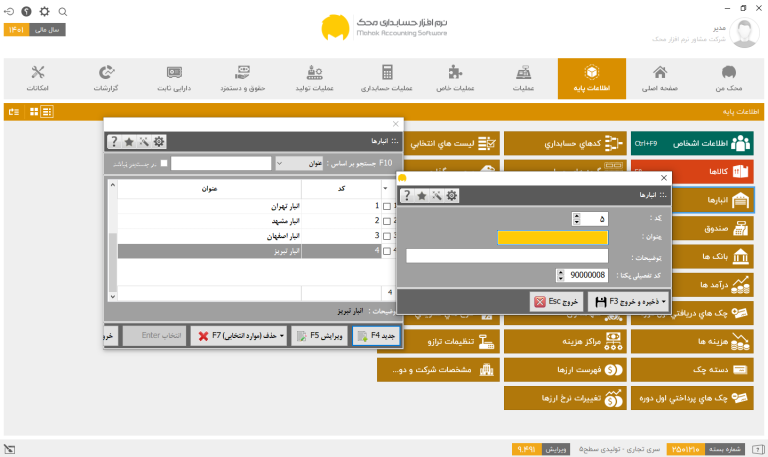The image size is (768, 457).
Task: Open the settings gear in the Anbarha form header
Action: click(x=452, y=196)
